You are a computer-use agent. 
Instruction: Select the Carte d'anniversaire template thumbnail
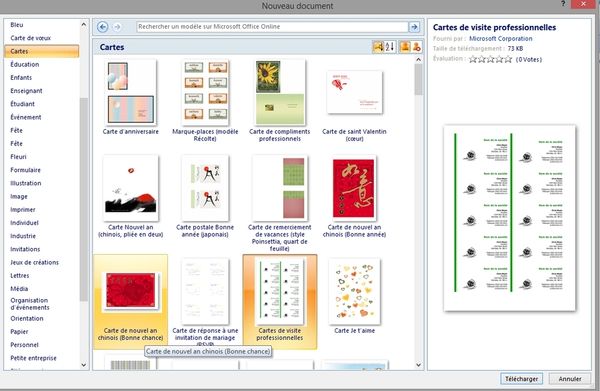[130, 93]
